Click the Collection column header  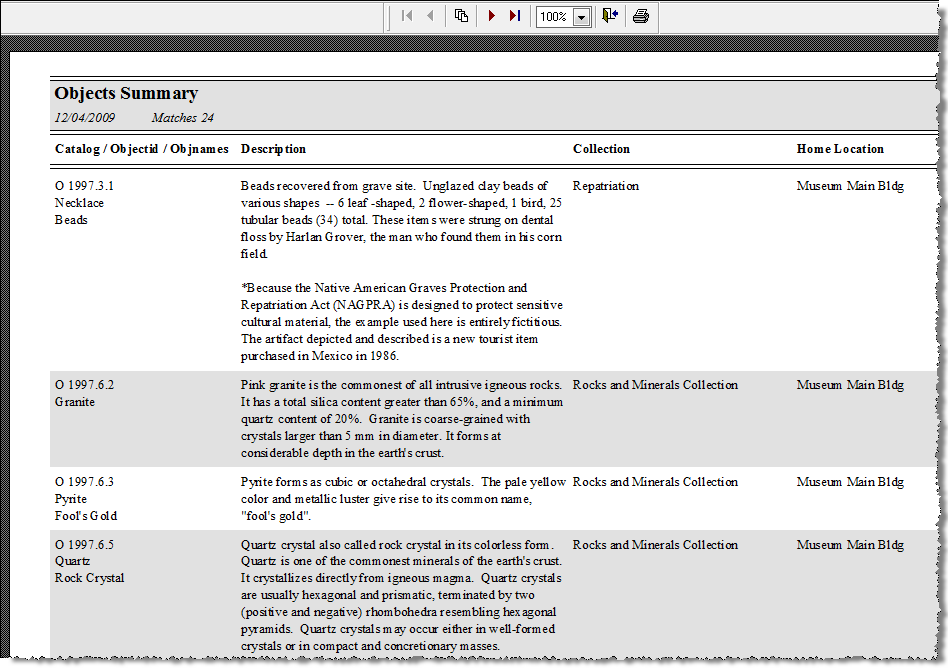[x=601, y=149]
